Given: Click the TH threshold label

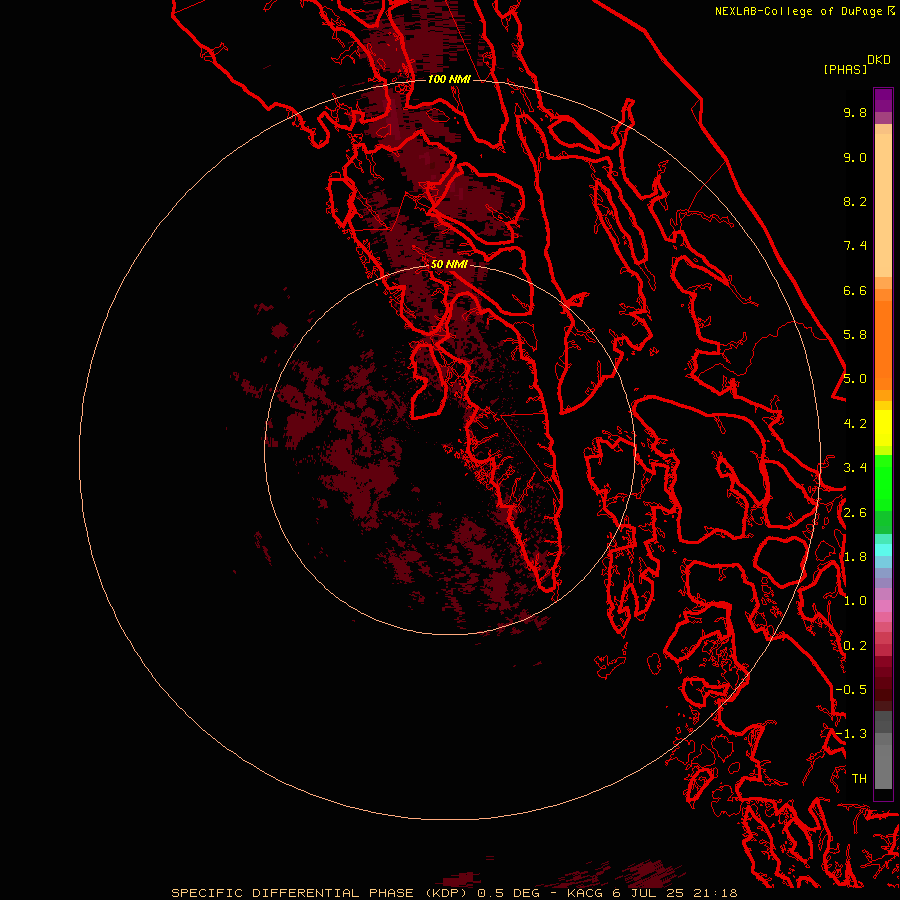Looking at the screenshot, I should click(859, 779).
